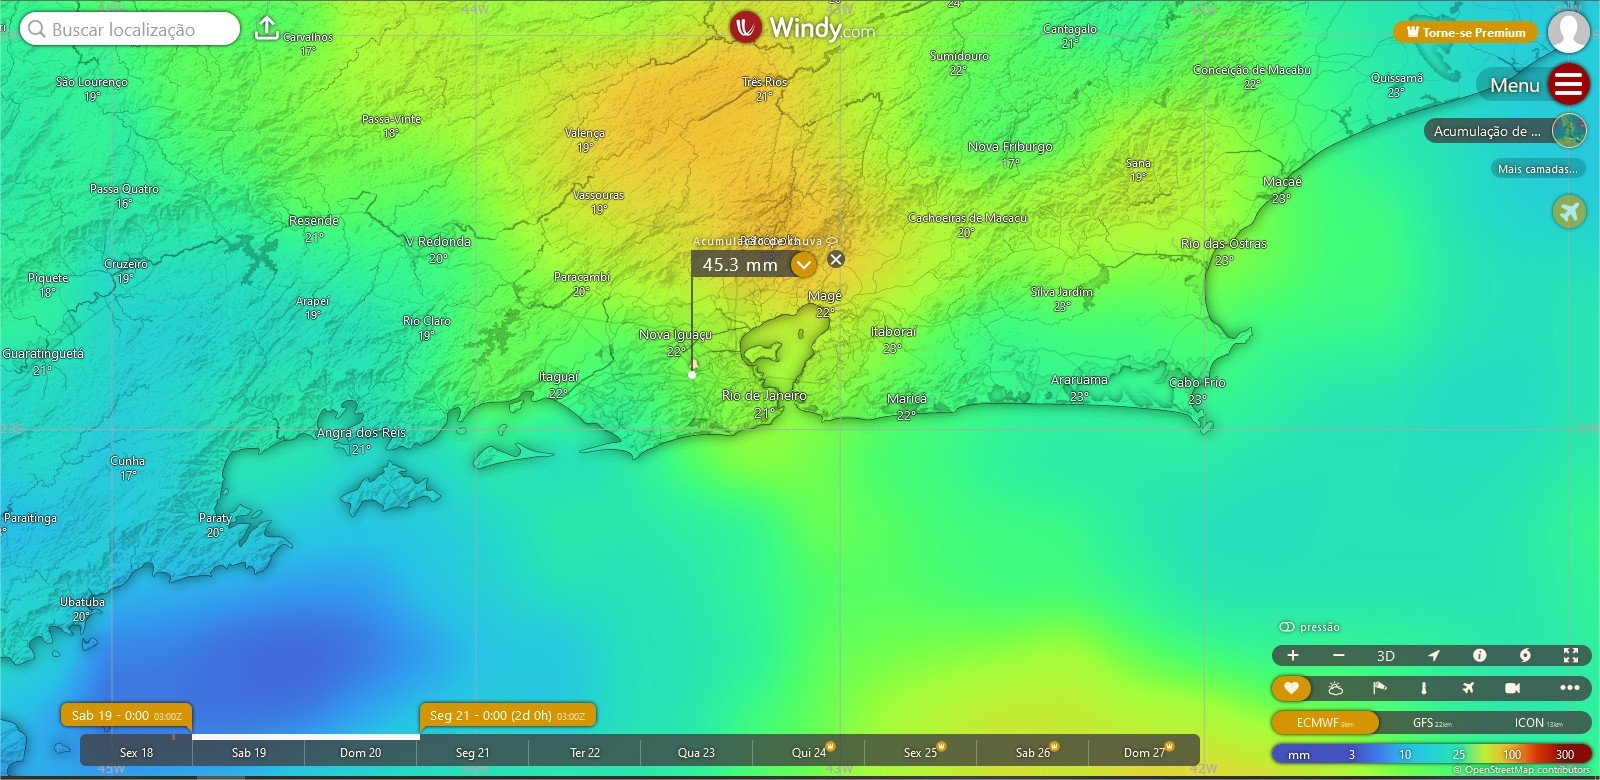The height and width of the screenshot is (780, 1600).
Task: Click Mais camadas to show more layers
Action: [1538, 169]
